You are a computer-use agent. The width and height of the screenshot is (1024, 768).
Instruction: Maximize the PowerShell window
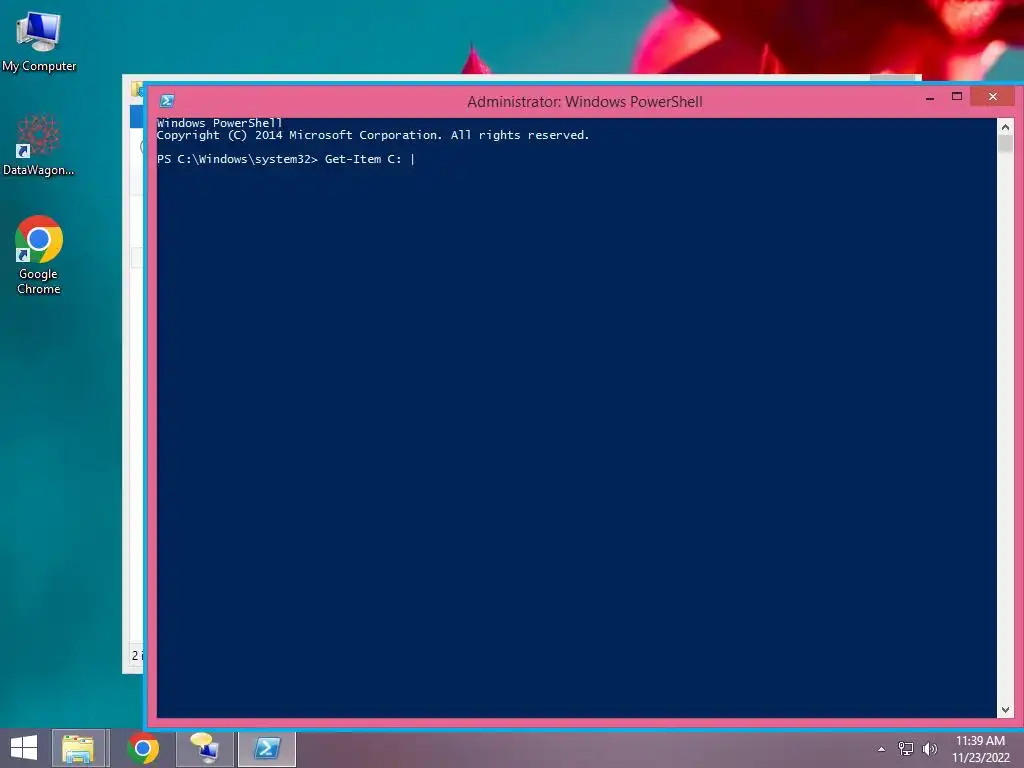pyautogui.click(x=957, y=97)
